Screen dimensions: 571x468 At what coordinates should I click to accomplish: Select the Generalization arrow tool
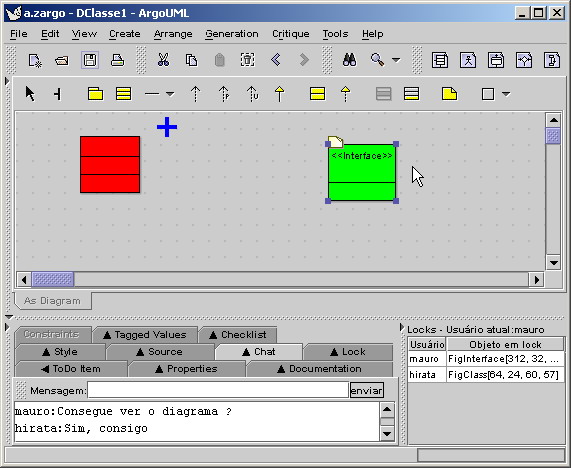tap(279, 94)
